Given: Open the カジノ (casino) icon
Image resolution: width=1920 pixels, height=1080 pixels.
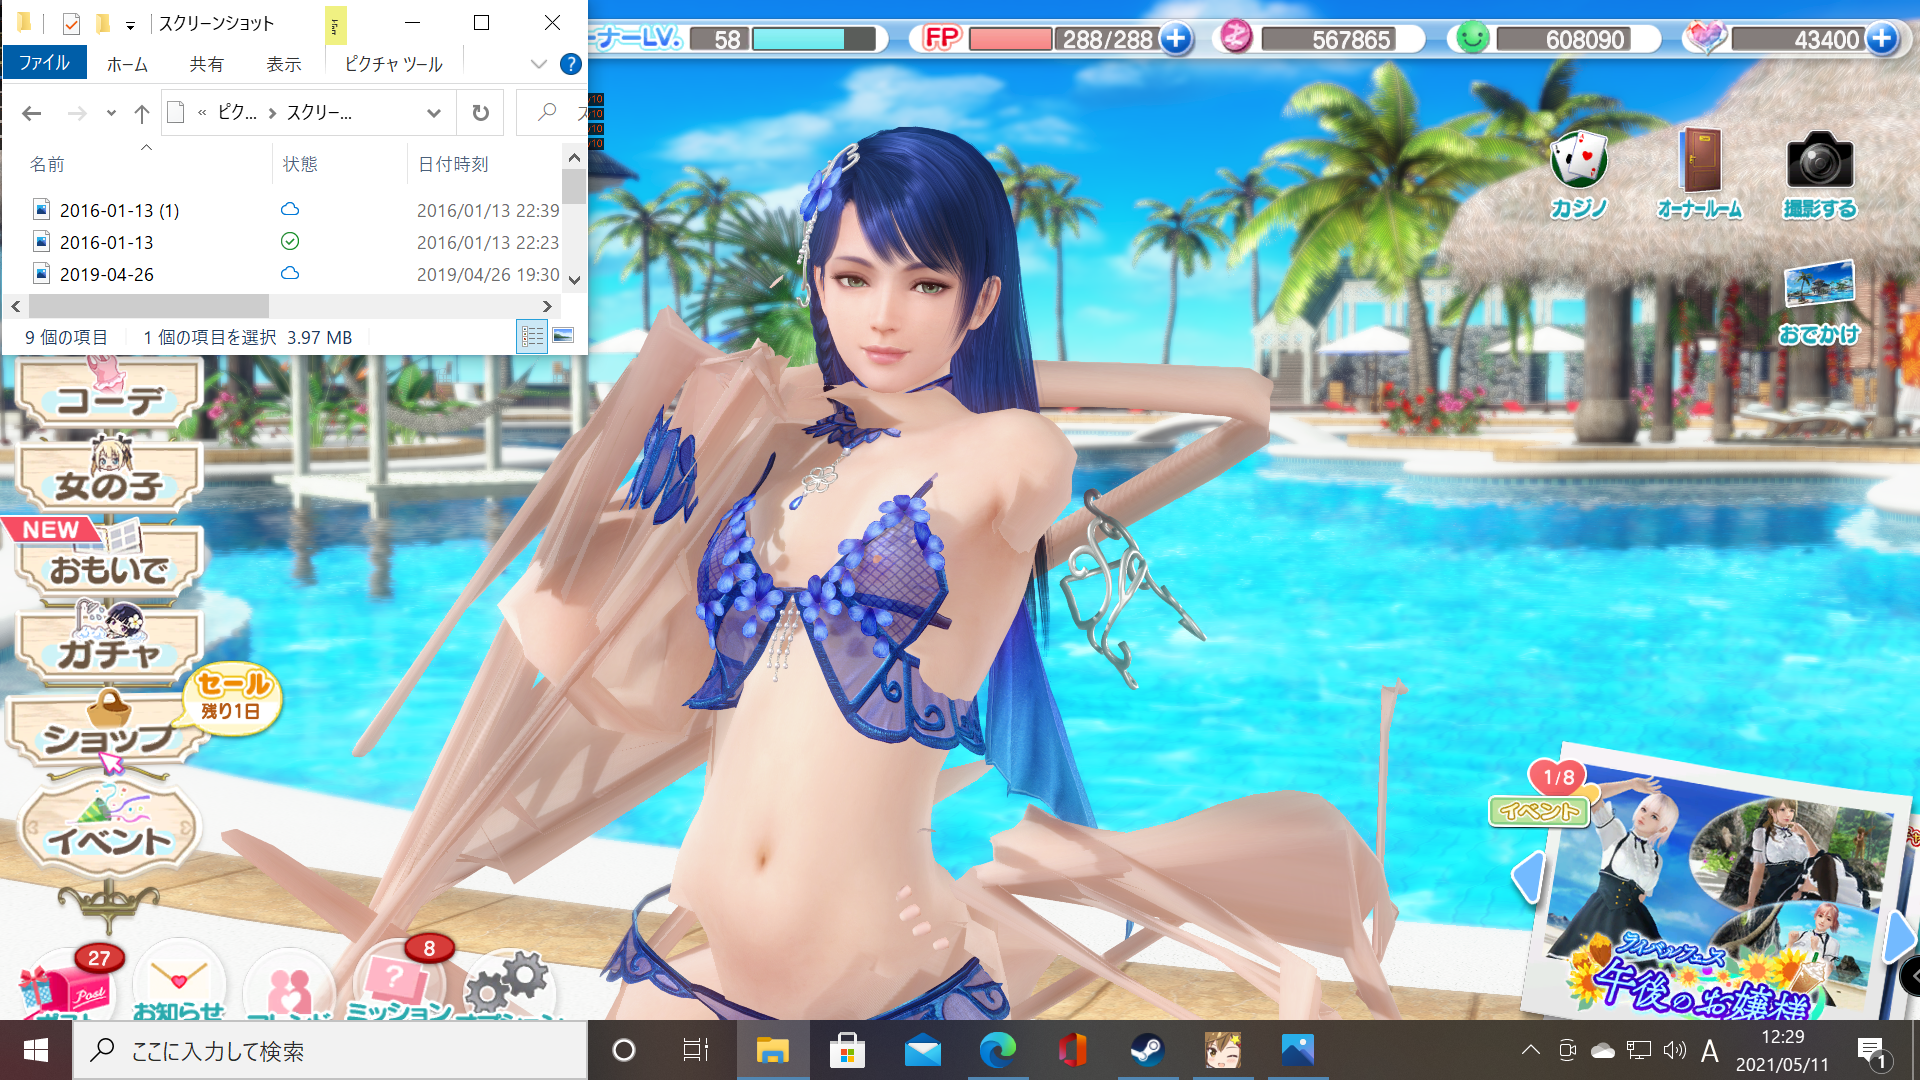Looking at the screenshot, I should click(x=1578, y=174).
